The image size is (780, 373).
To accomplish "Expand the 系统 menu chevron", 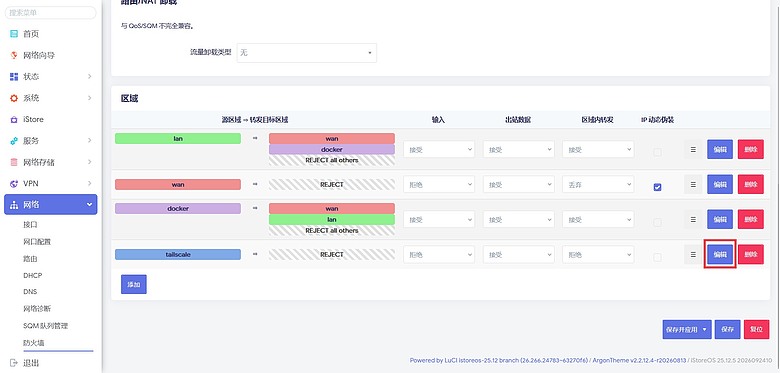I will (x=90, y=98).
